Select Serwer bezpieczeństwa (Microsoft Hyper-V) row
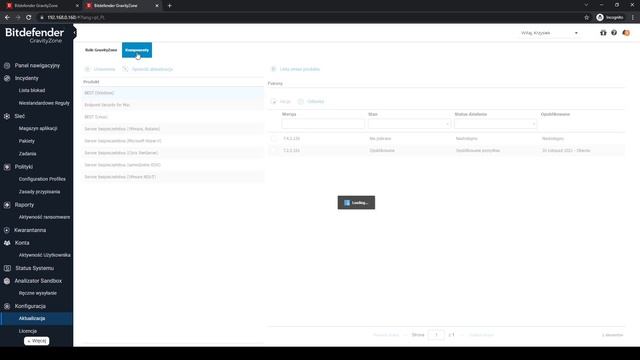The width and height of the screenshot is (640, 360). [x=173, y=141]
